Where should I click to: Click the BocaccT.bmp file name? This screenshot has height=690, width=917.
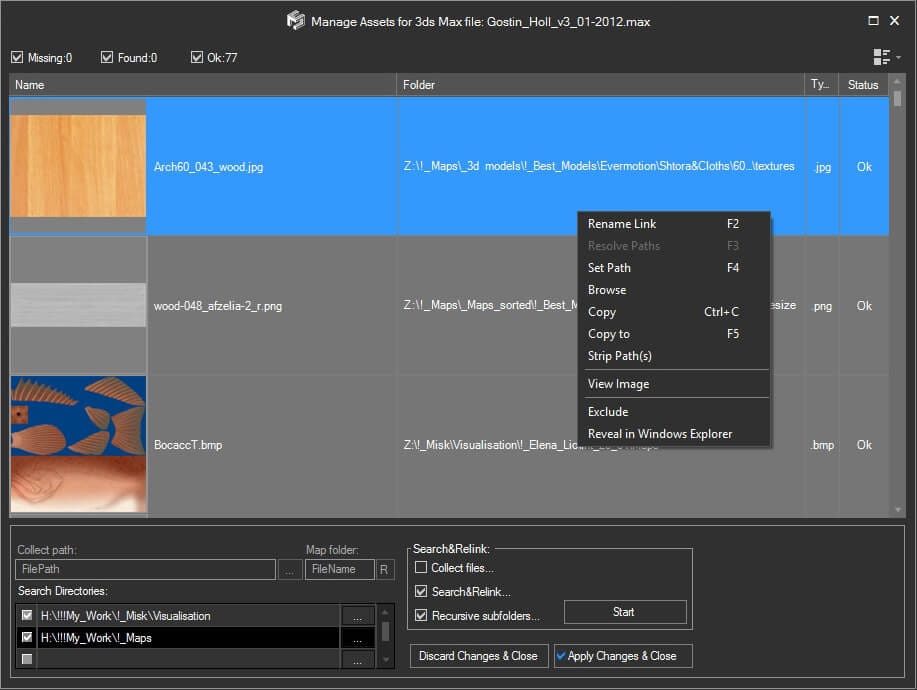coord(188,445)
